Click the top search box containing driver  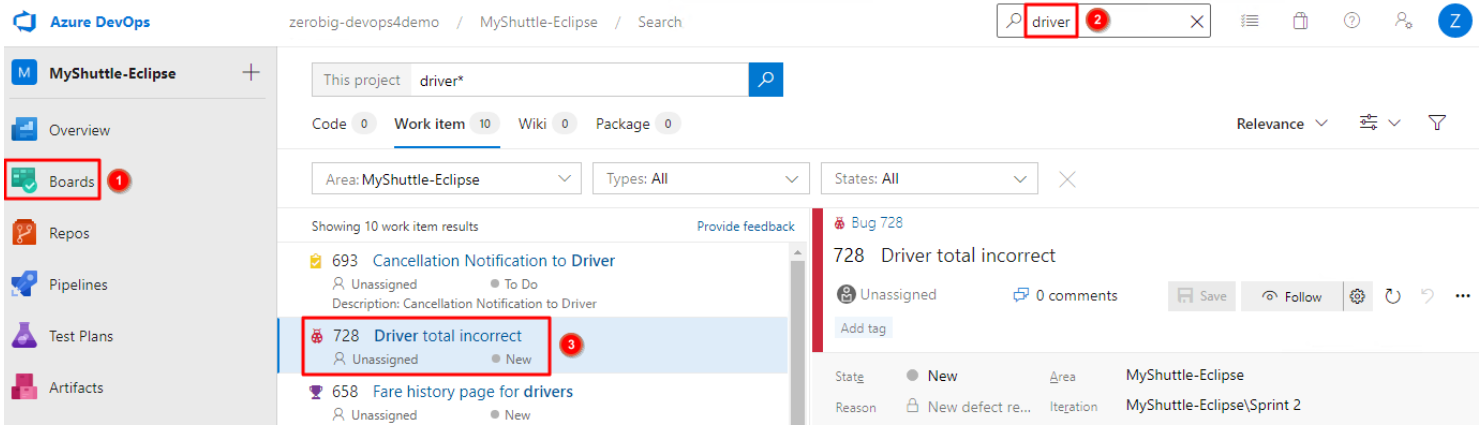click(1103, 21)
